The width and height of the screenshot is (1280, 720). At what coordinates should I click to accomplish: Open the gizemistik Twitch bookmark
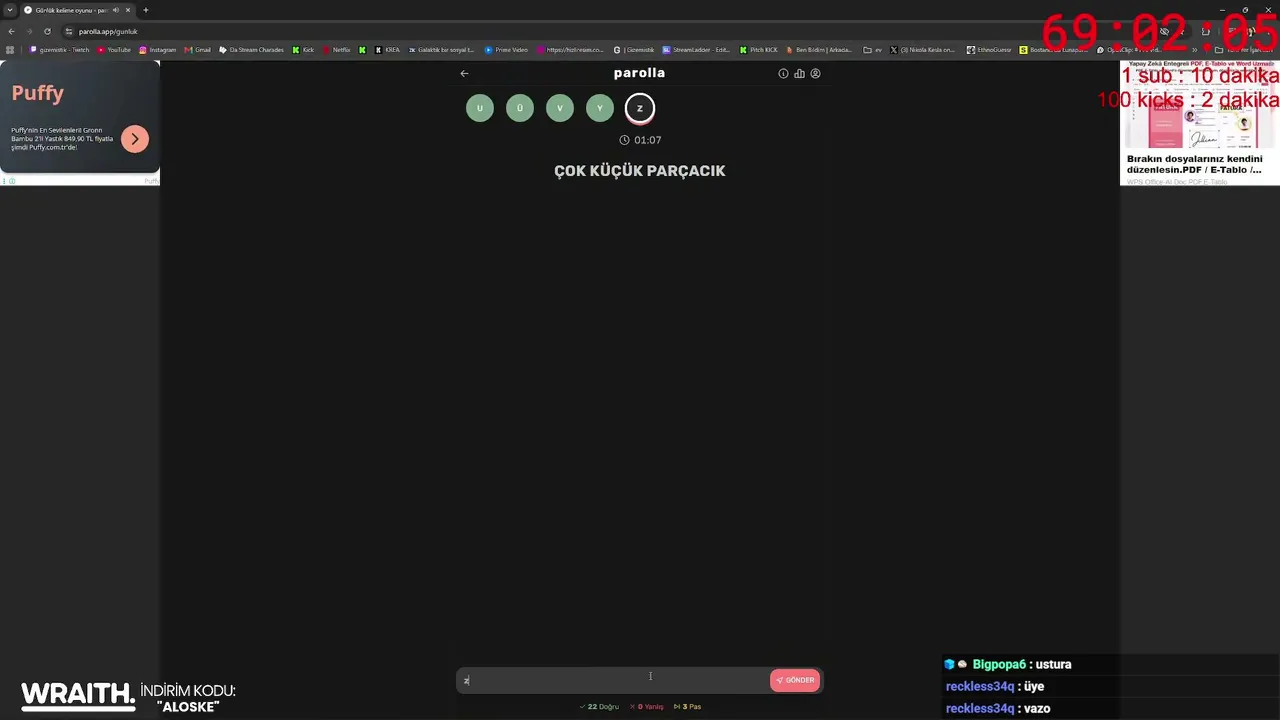[x=60, y=49]
